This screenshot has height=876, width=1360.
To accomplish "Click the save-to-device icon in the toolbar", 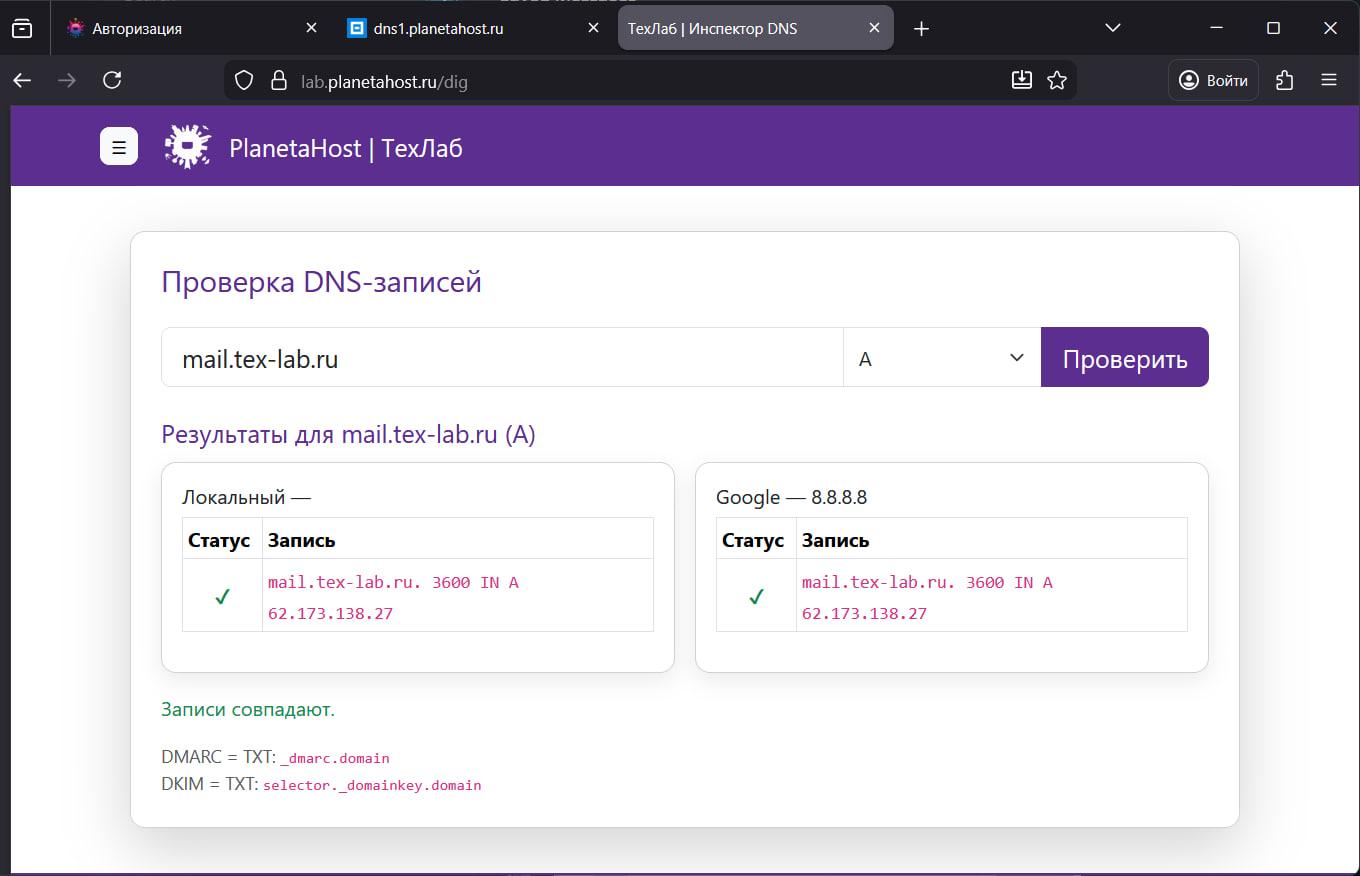I will [x=1022, y=79].
